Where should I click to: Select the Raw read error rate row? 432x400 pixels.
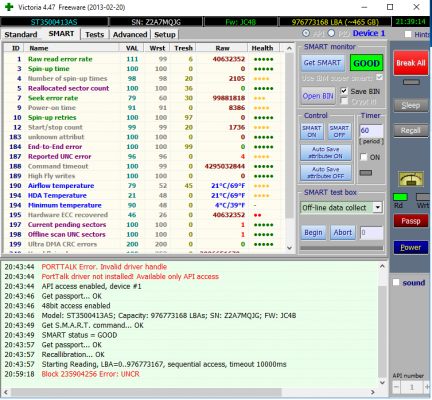click(144, 59)
